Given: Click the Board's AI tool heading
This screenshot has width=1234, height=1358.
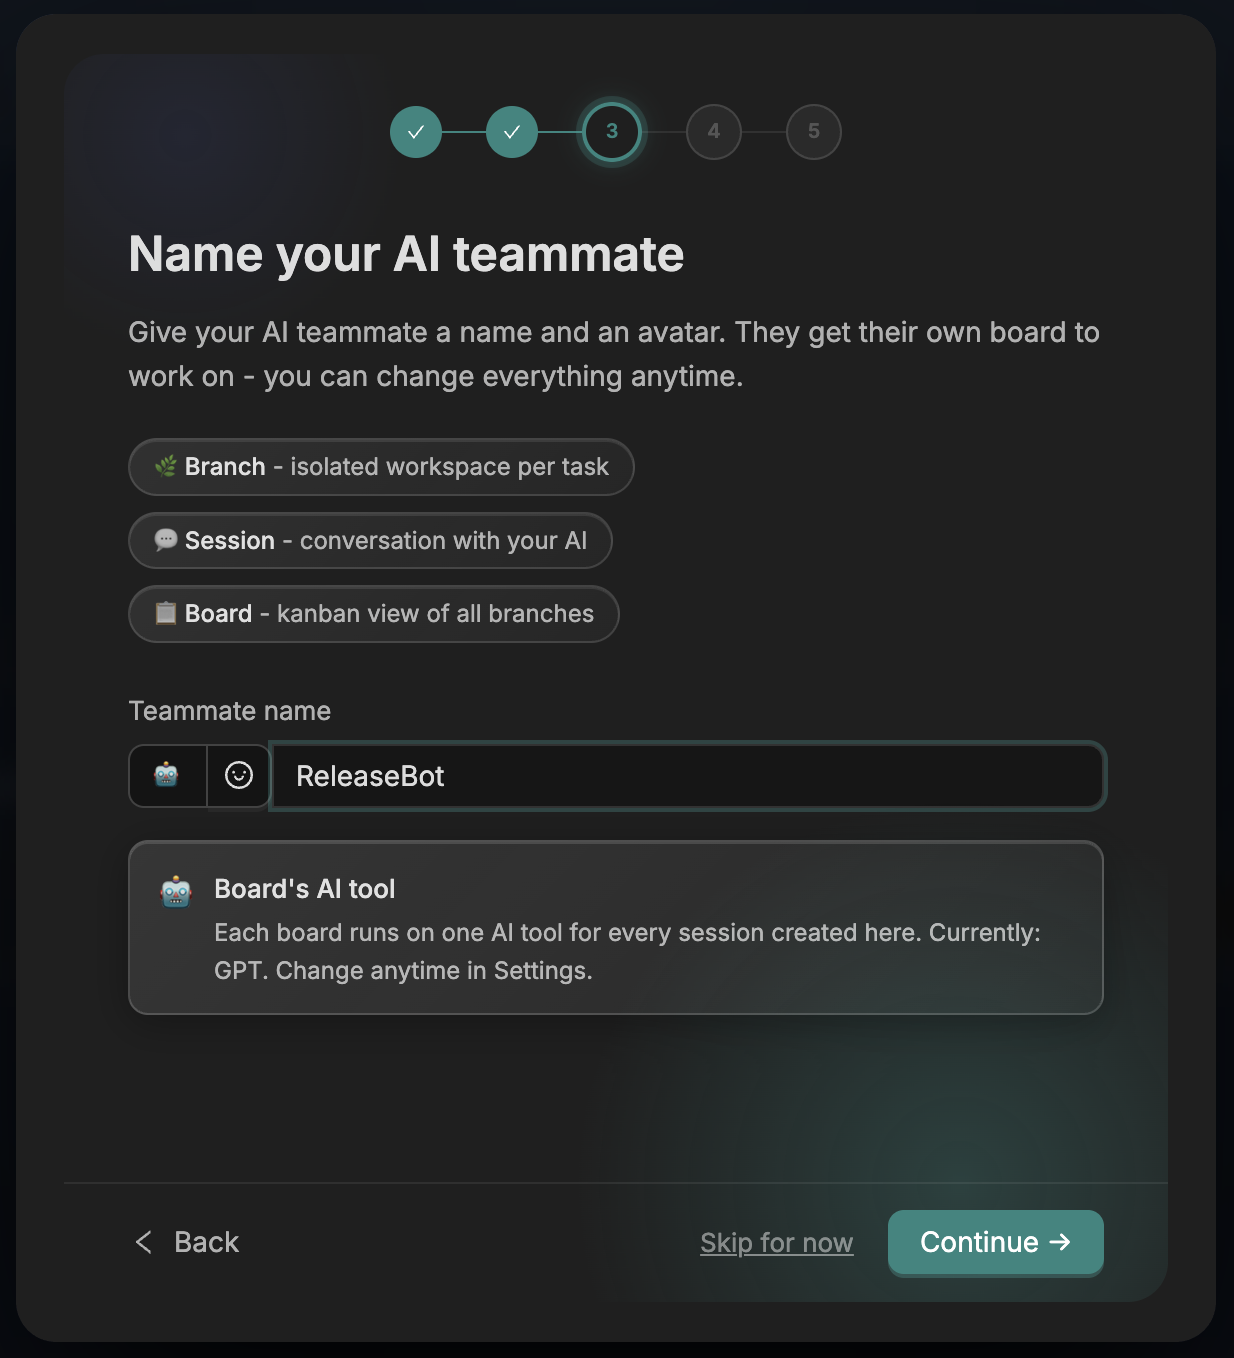Looking at the screenshot, I should point(305,889).
